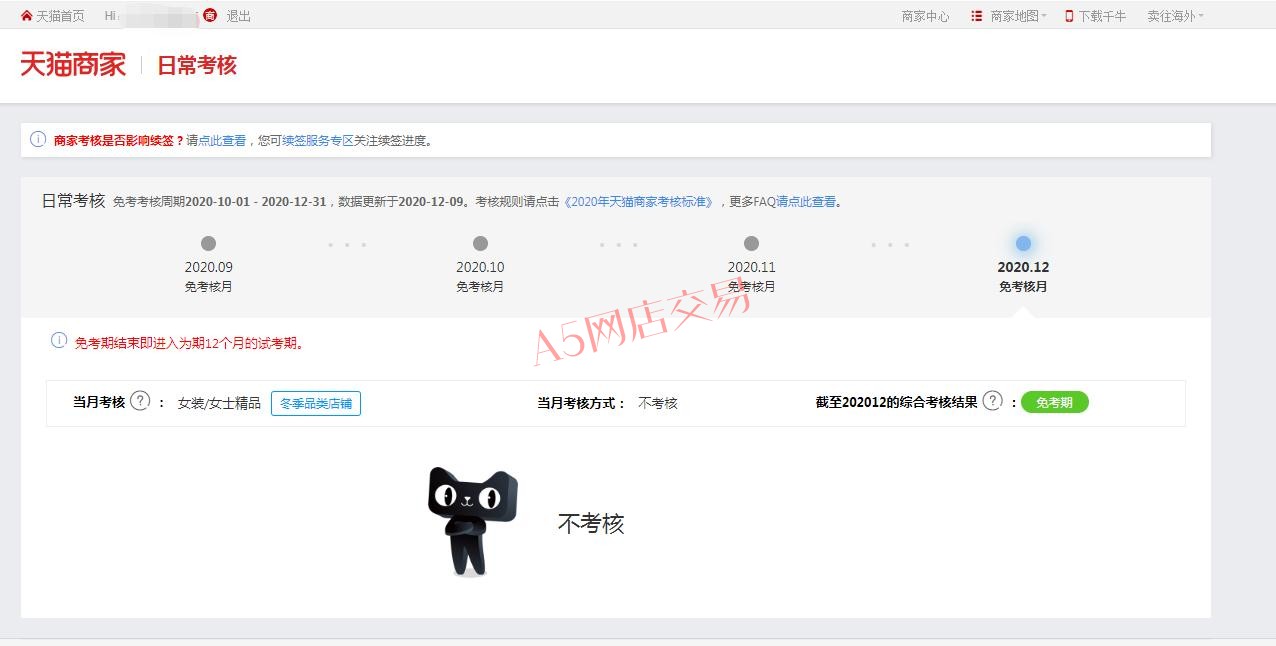The image size is (1276, 646).
Task: Click the red list icon beside 商家地图
Action: [x=977, y=16]
